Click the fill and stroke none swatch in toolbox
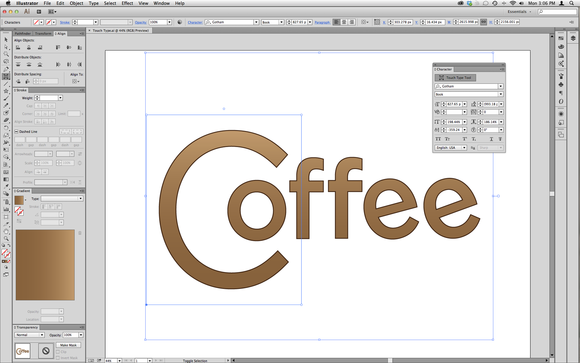 [x=6, y=253]
